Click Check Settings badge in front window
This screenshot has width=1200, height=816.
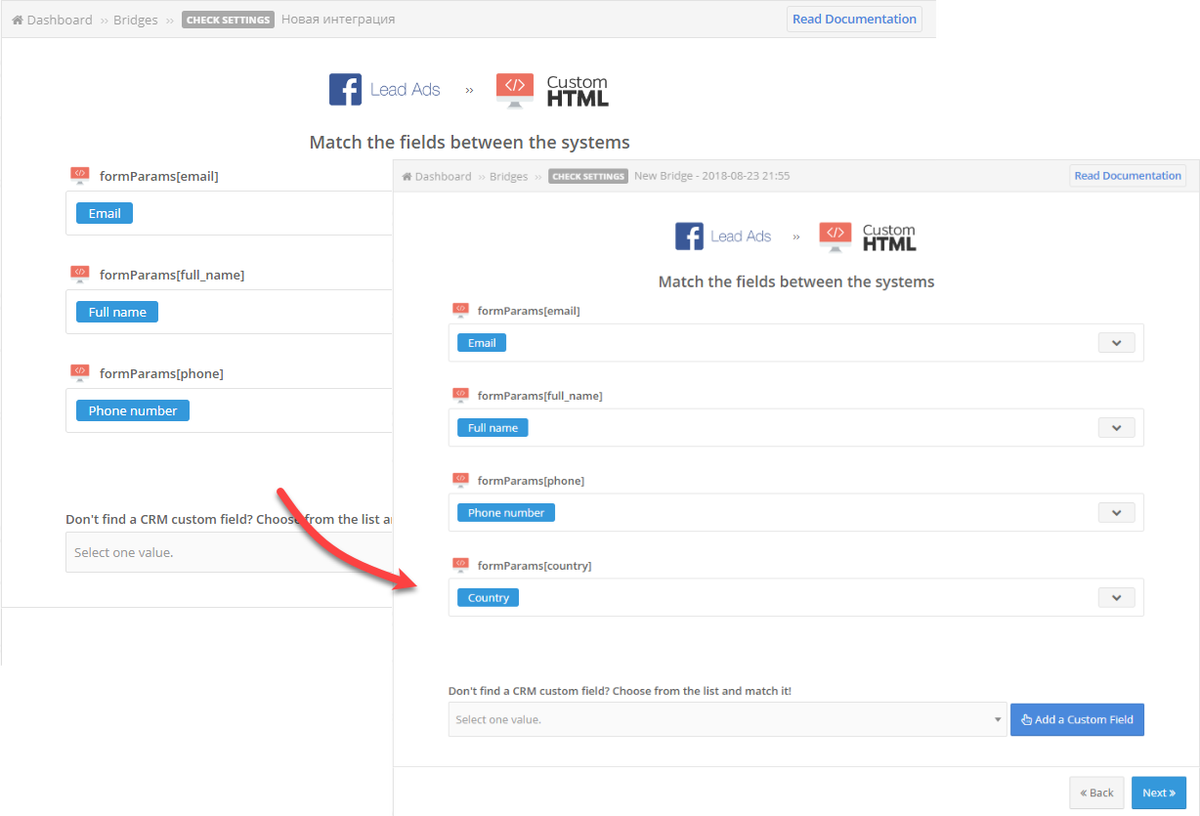click(588, 176)
